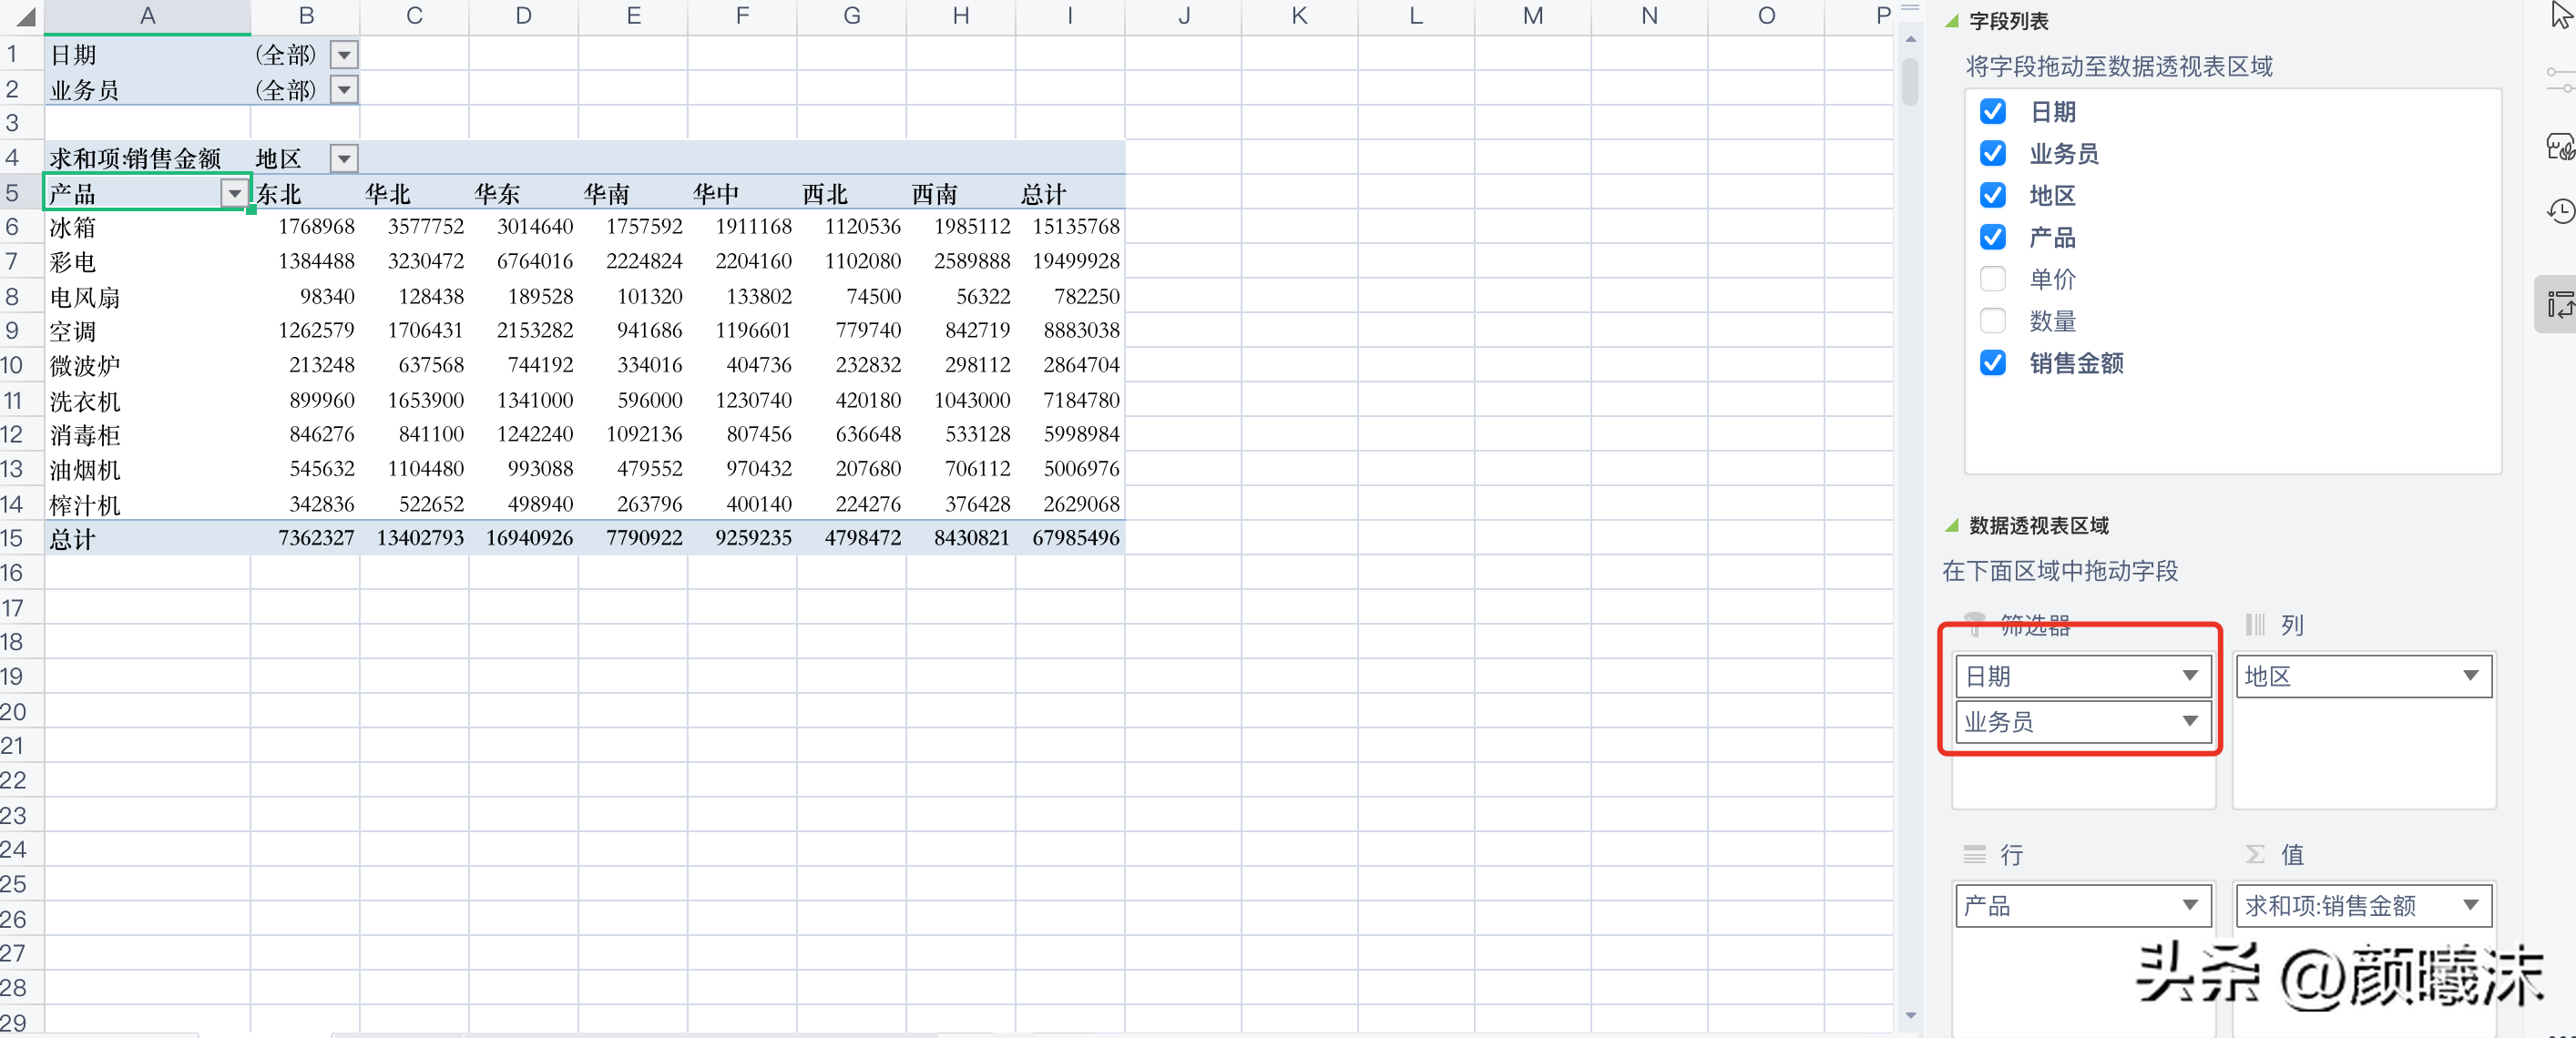Open the 地区 column label dropdown in row 4
Viewport: 2576px width, 1038px height.
coord(344,159)
